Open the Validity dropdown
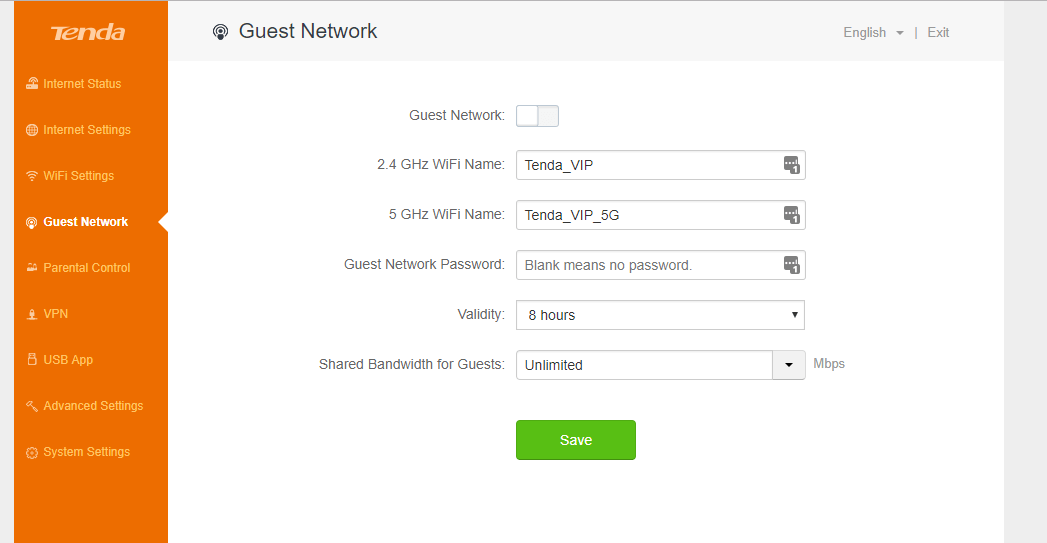Viewport: 1047px width, 543px height. (x=660, y=315)
